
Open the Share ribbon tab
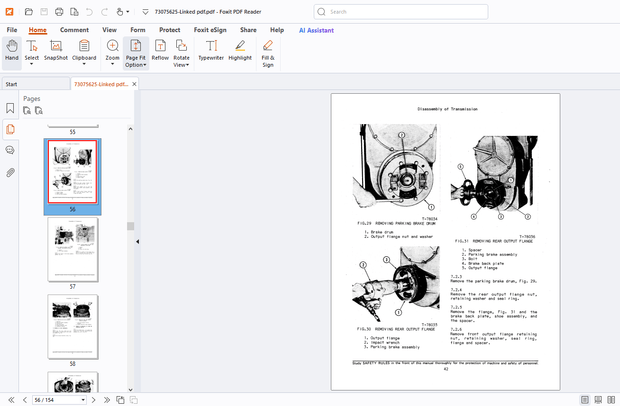(248, 30)
